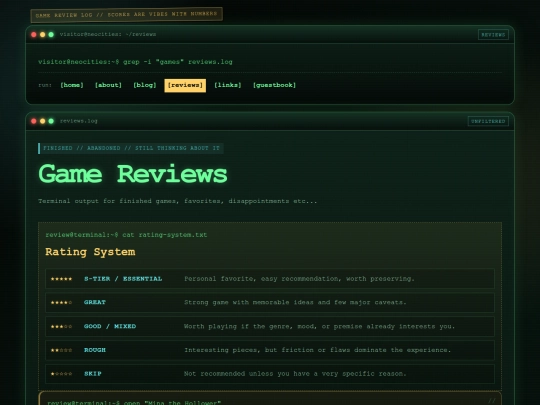Click the game review log banner tag

[x=126, y=15]
